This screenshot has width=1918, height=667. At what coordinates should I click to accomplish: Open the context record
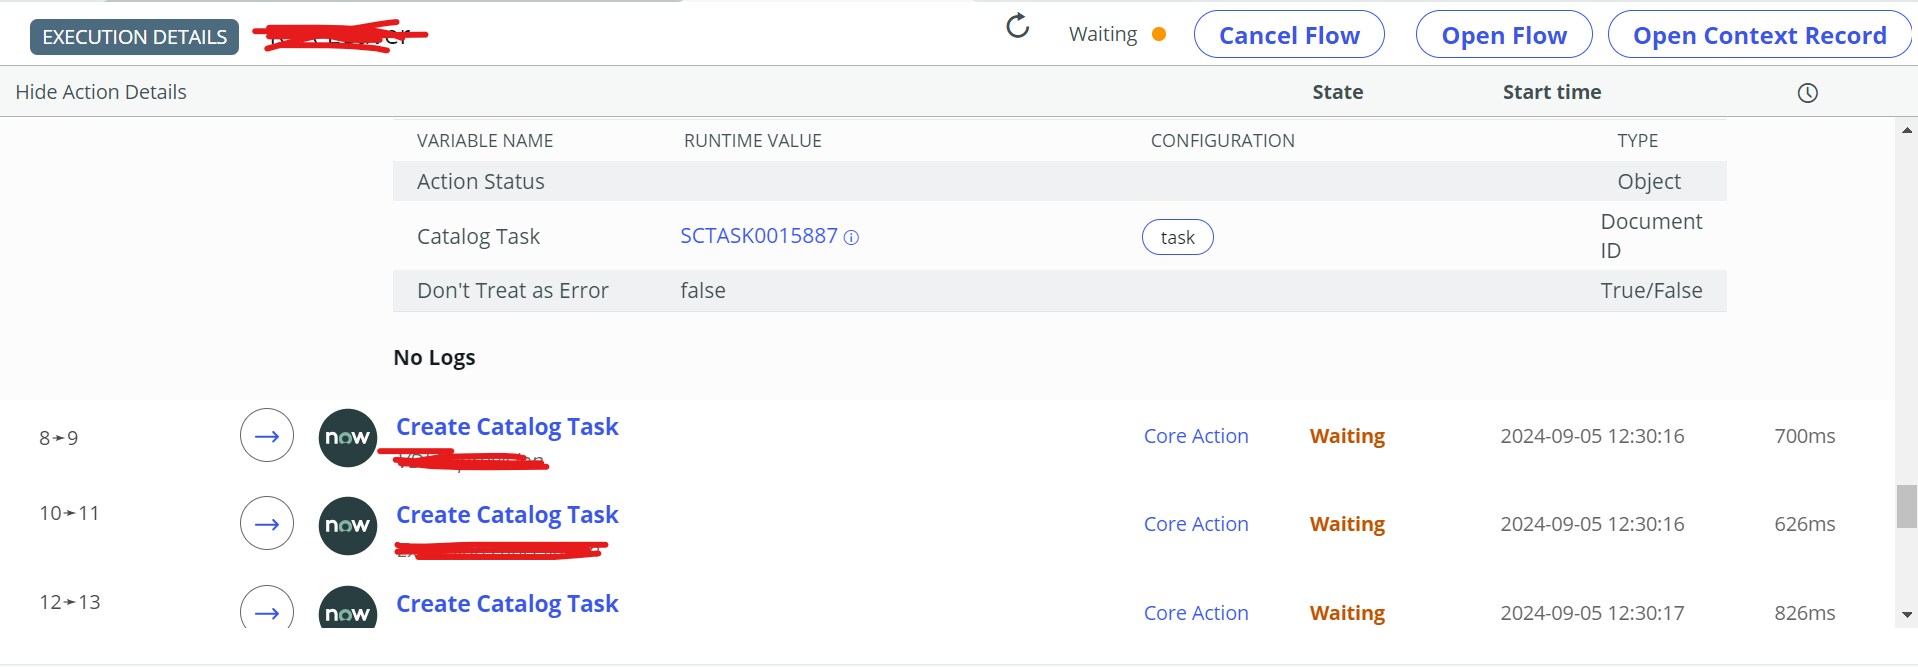point(1759,35)
